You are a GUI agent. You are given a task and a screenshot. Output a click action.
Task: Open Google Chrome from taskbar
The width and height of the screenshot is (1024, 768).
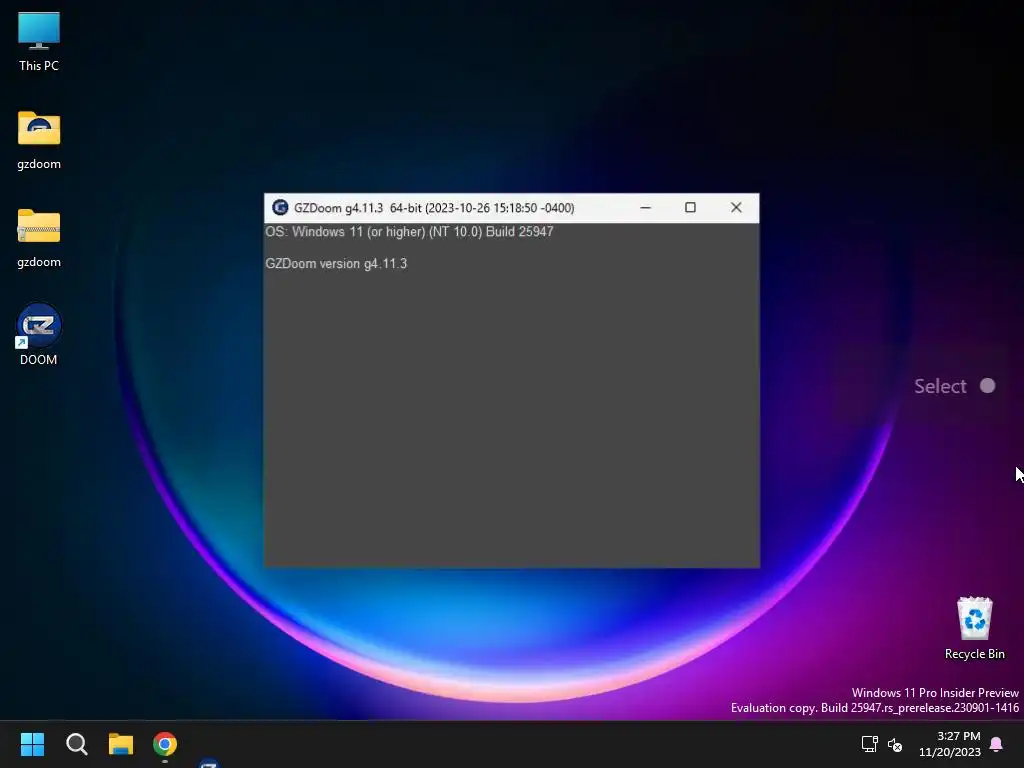click(165, 744)
